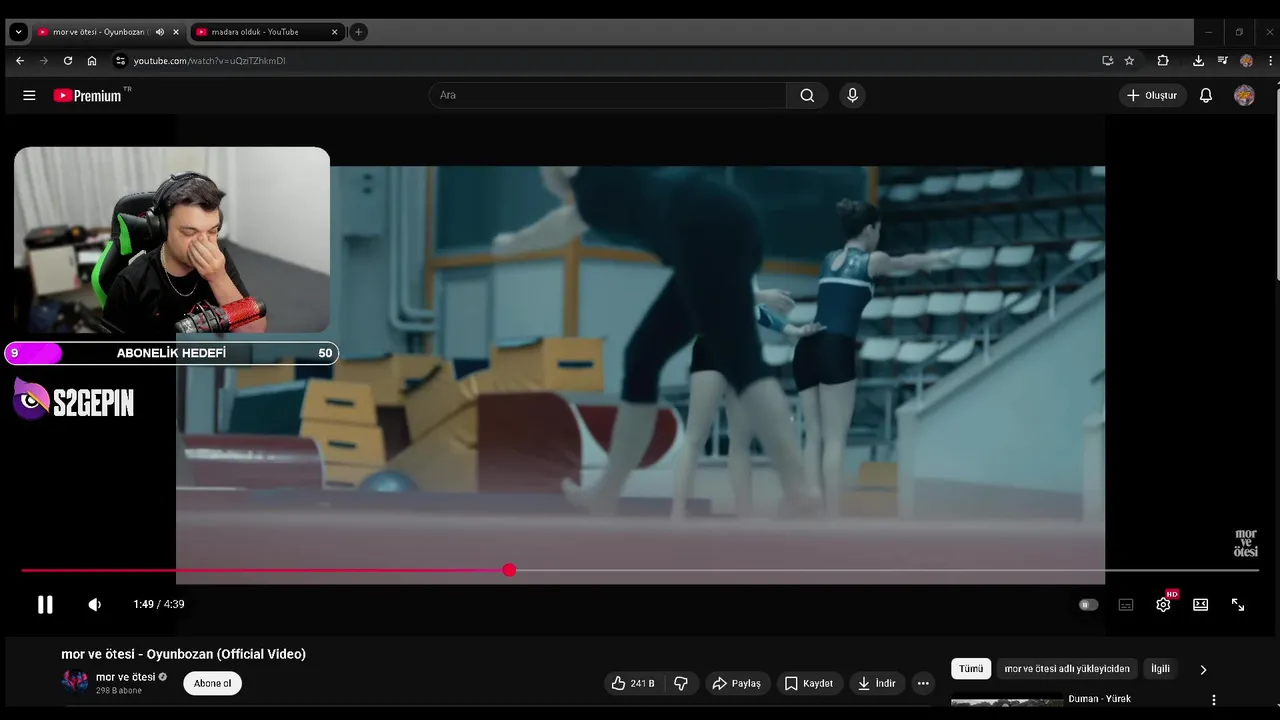Go back in browser history
Image resolution: width=1280 pixels, height=720 pixels.
[x=20, y=61]
